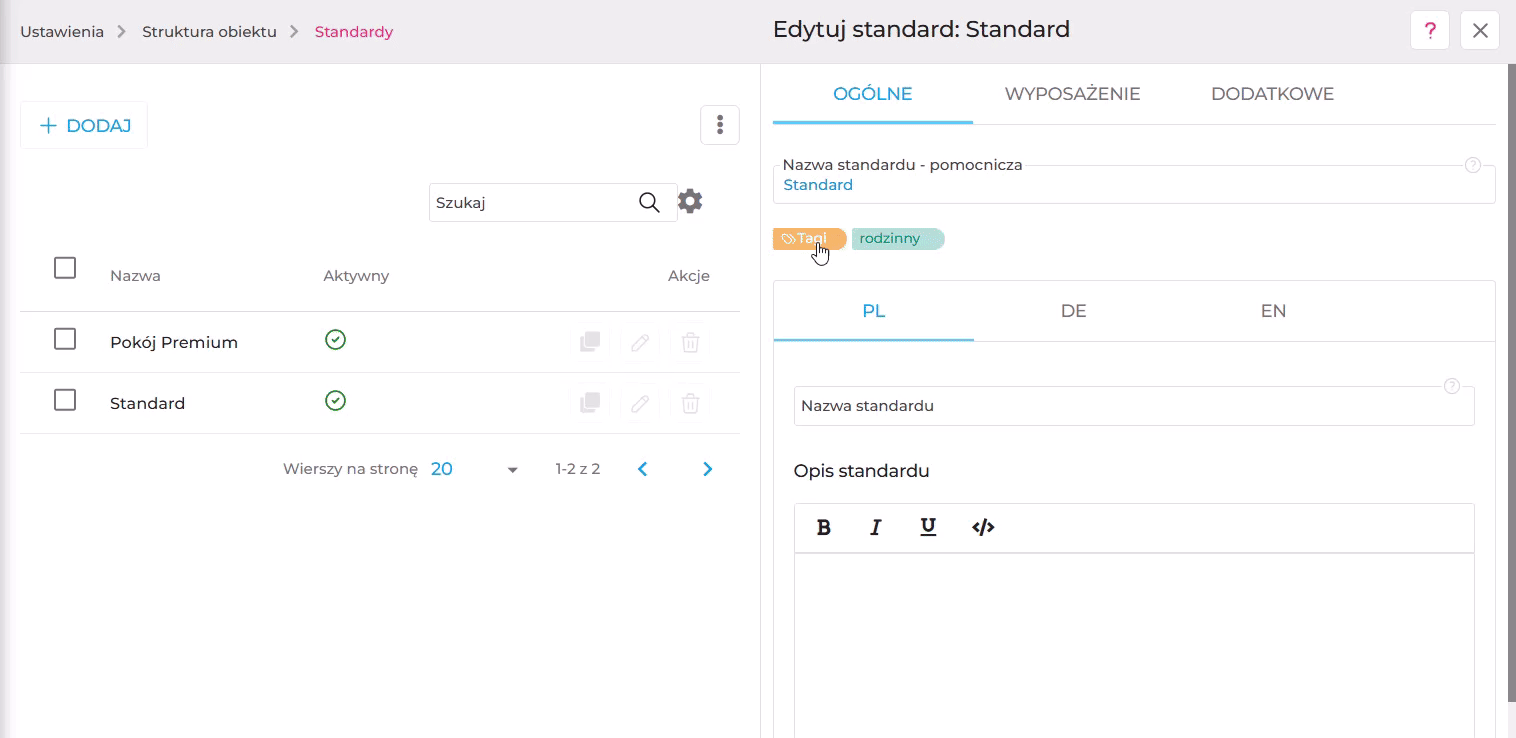This screenshot has height=738, width=1516.
Task: Go to previous page arrow
Action: point(643,469)
